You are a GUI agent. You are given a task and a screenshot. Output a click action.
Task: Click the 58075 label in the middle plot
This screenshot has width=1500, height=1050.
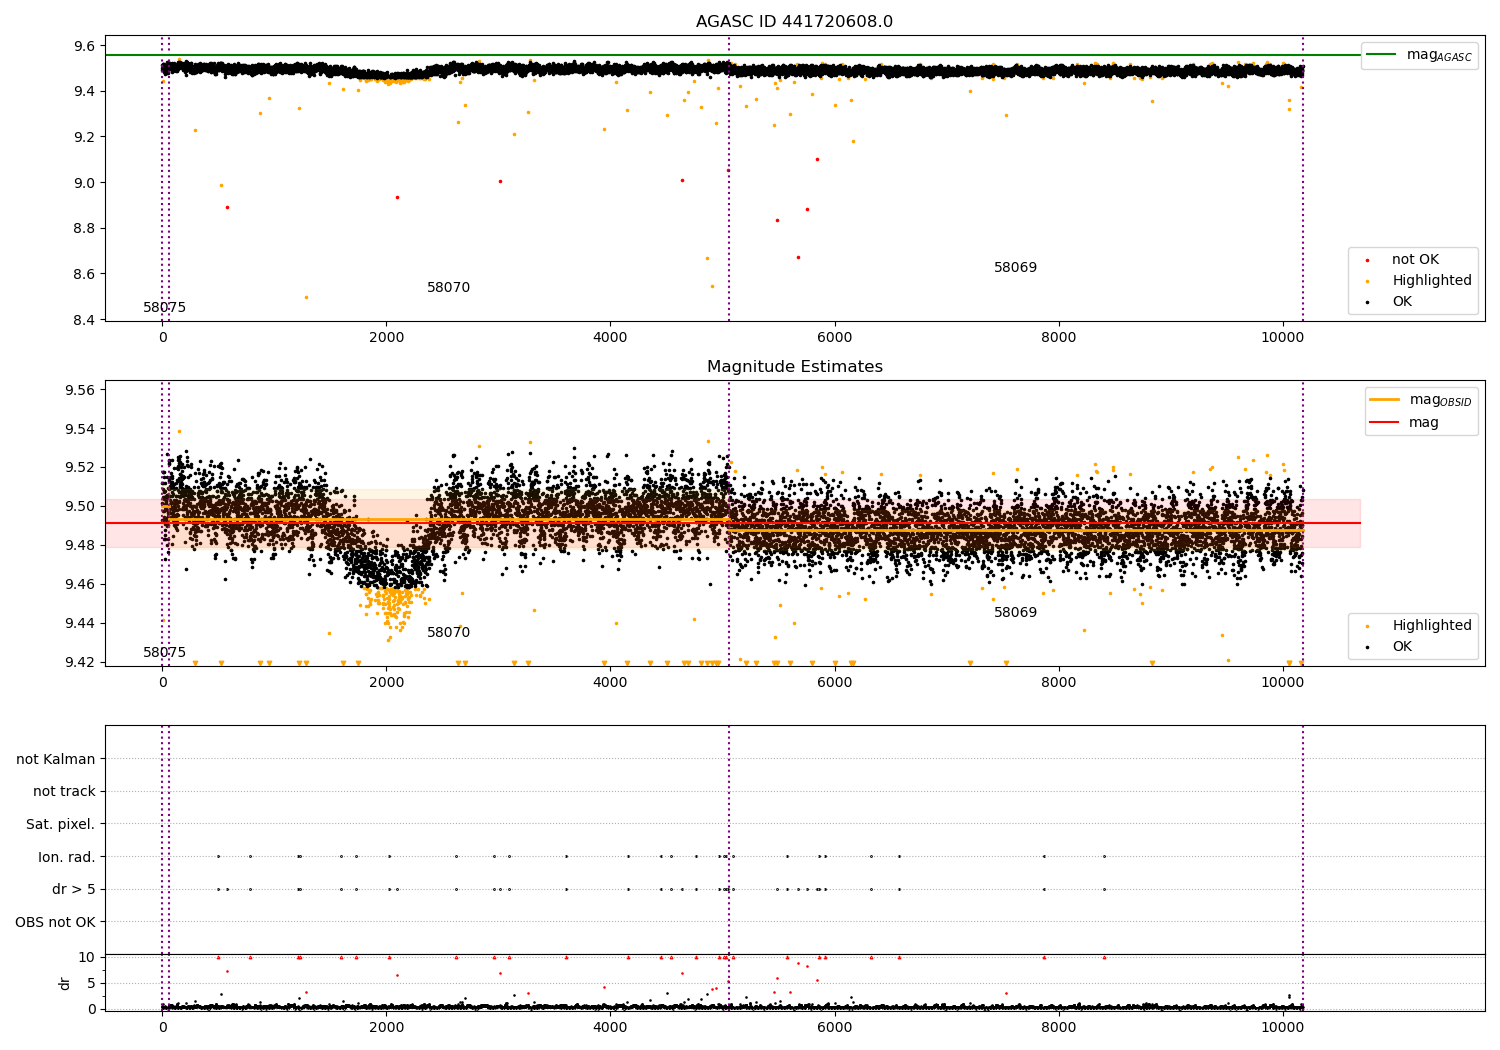pyautogui.click(x=164, y=653)
